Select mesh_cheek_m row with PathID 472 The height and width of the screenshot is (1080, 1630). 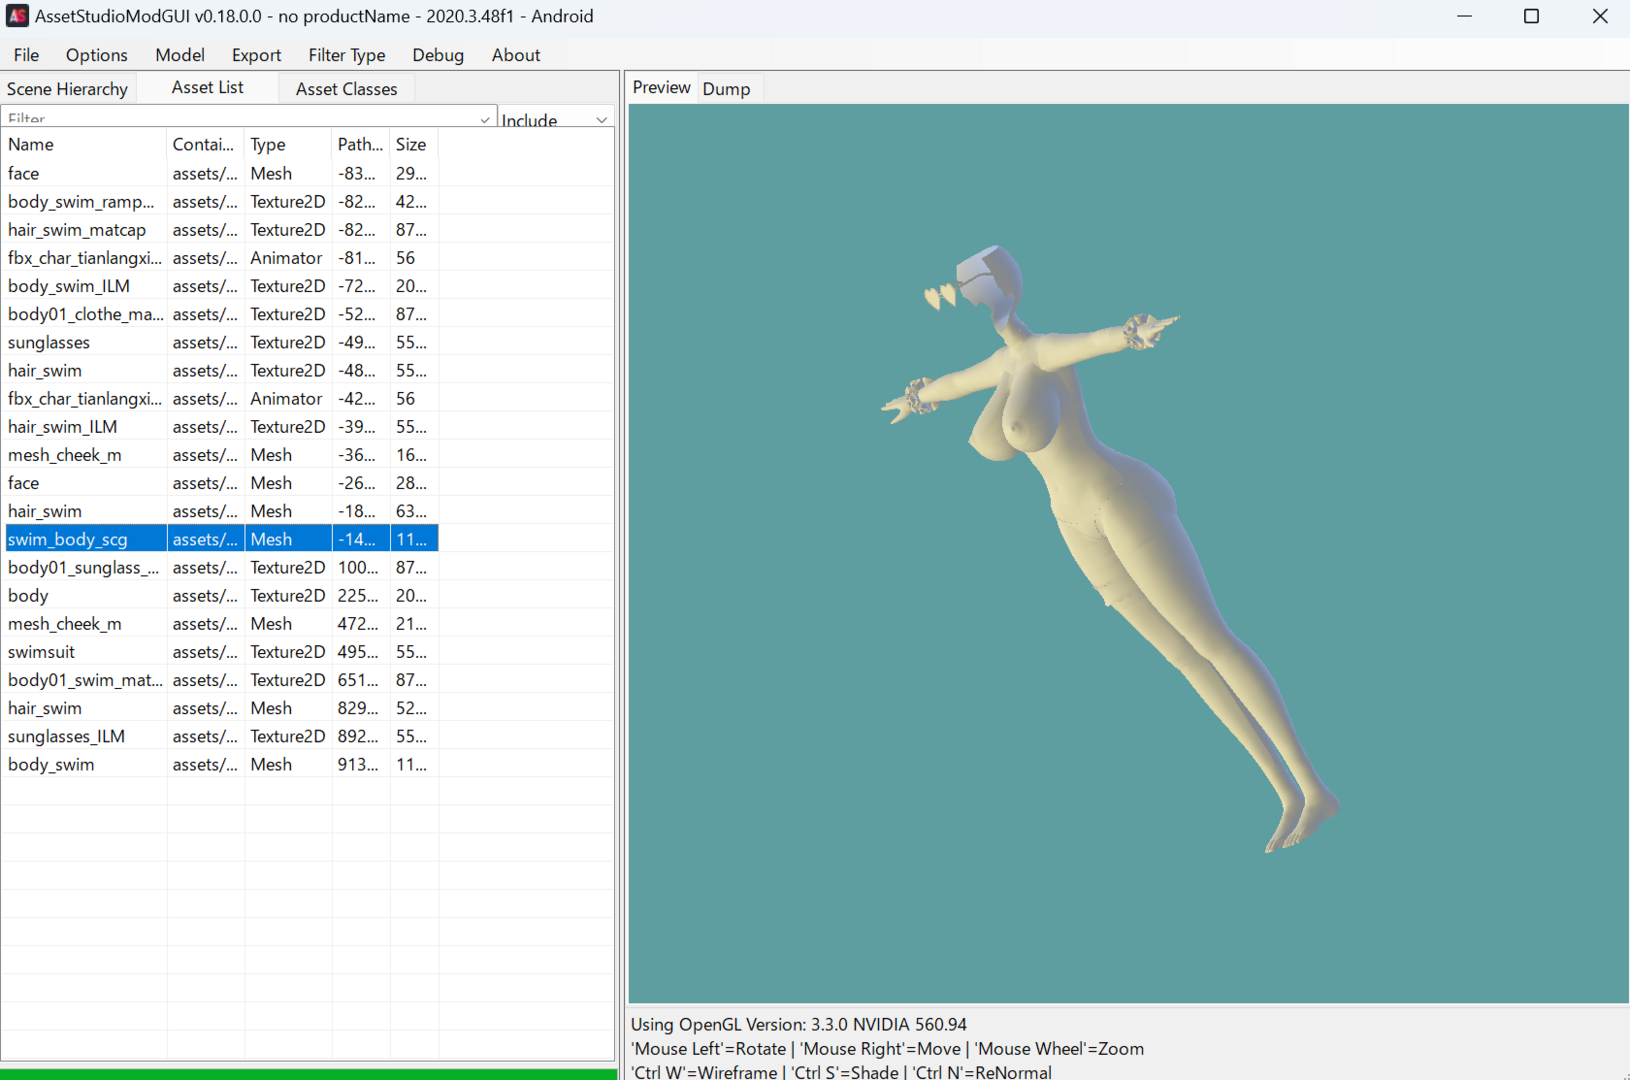point(220,624)
